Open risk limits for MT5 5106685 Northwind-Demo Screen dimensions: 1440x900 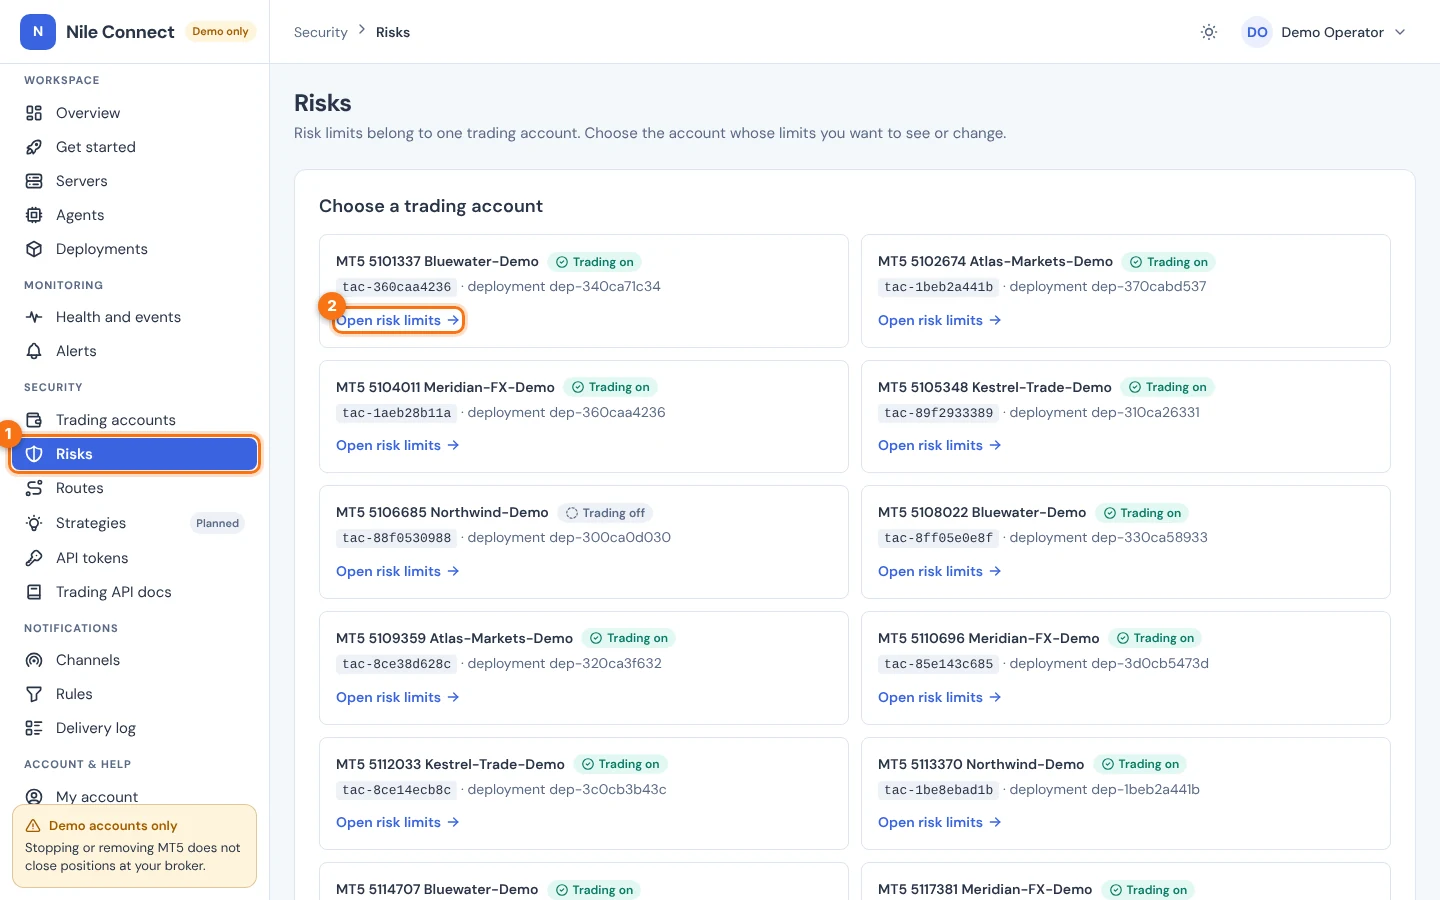398,571
